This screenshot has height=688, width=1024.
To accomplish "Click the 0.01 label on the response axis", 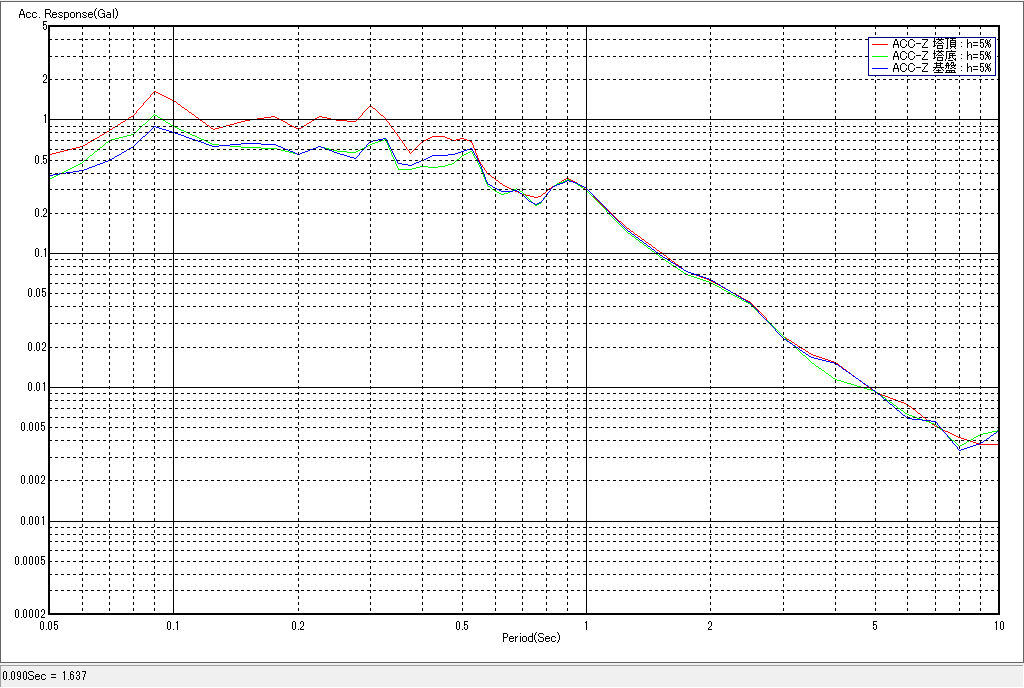I will click(x=37, y=387).
